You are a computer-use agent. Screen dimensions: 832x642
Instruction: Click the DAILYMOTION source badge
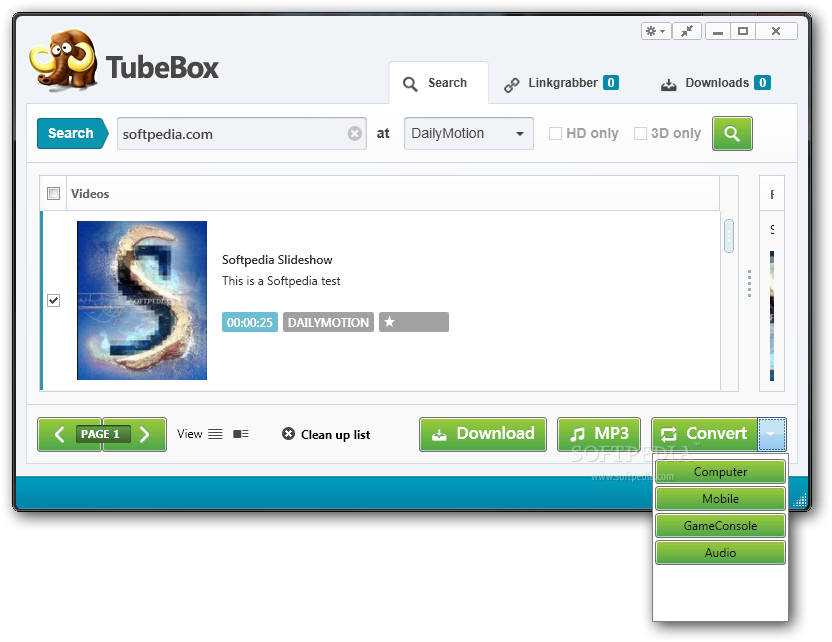pos(328,322)
